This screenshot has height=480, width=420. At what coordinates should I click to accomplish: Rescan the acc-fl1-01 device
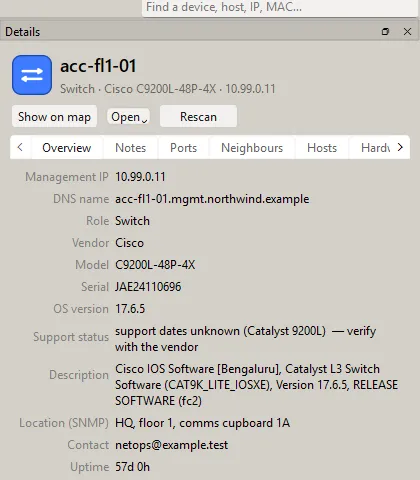(198, 116)
